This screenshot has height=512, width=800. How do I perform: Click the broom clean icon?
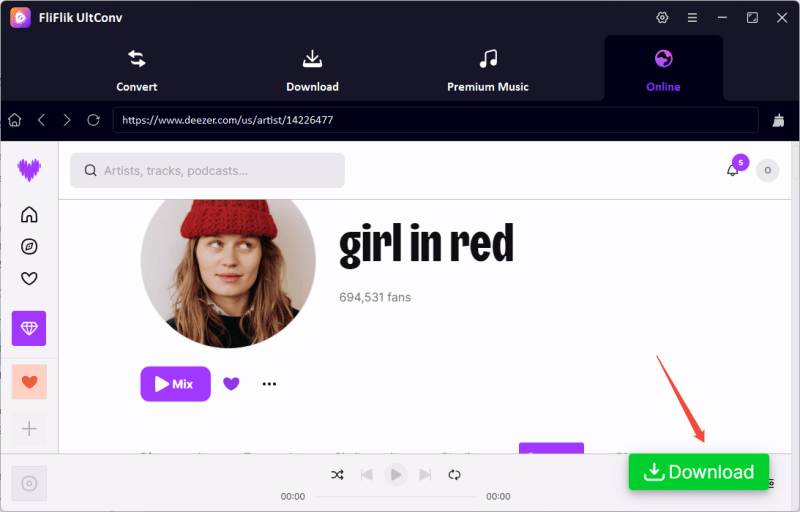tap(779, 120)
